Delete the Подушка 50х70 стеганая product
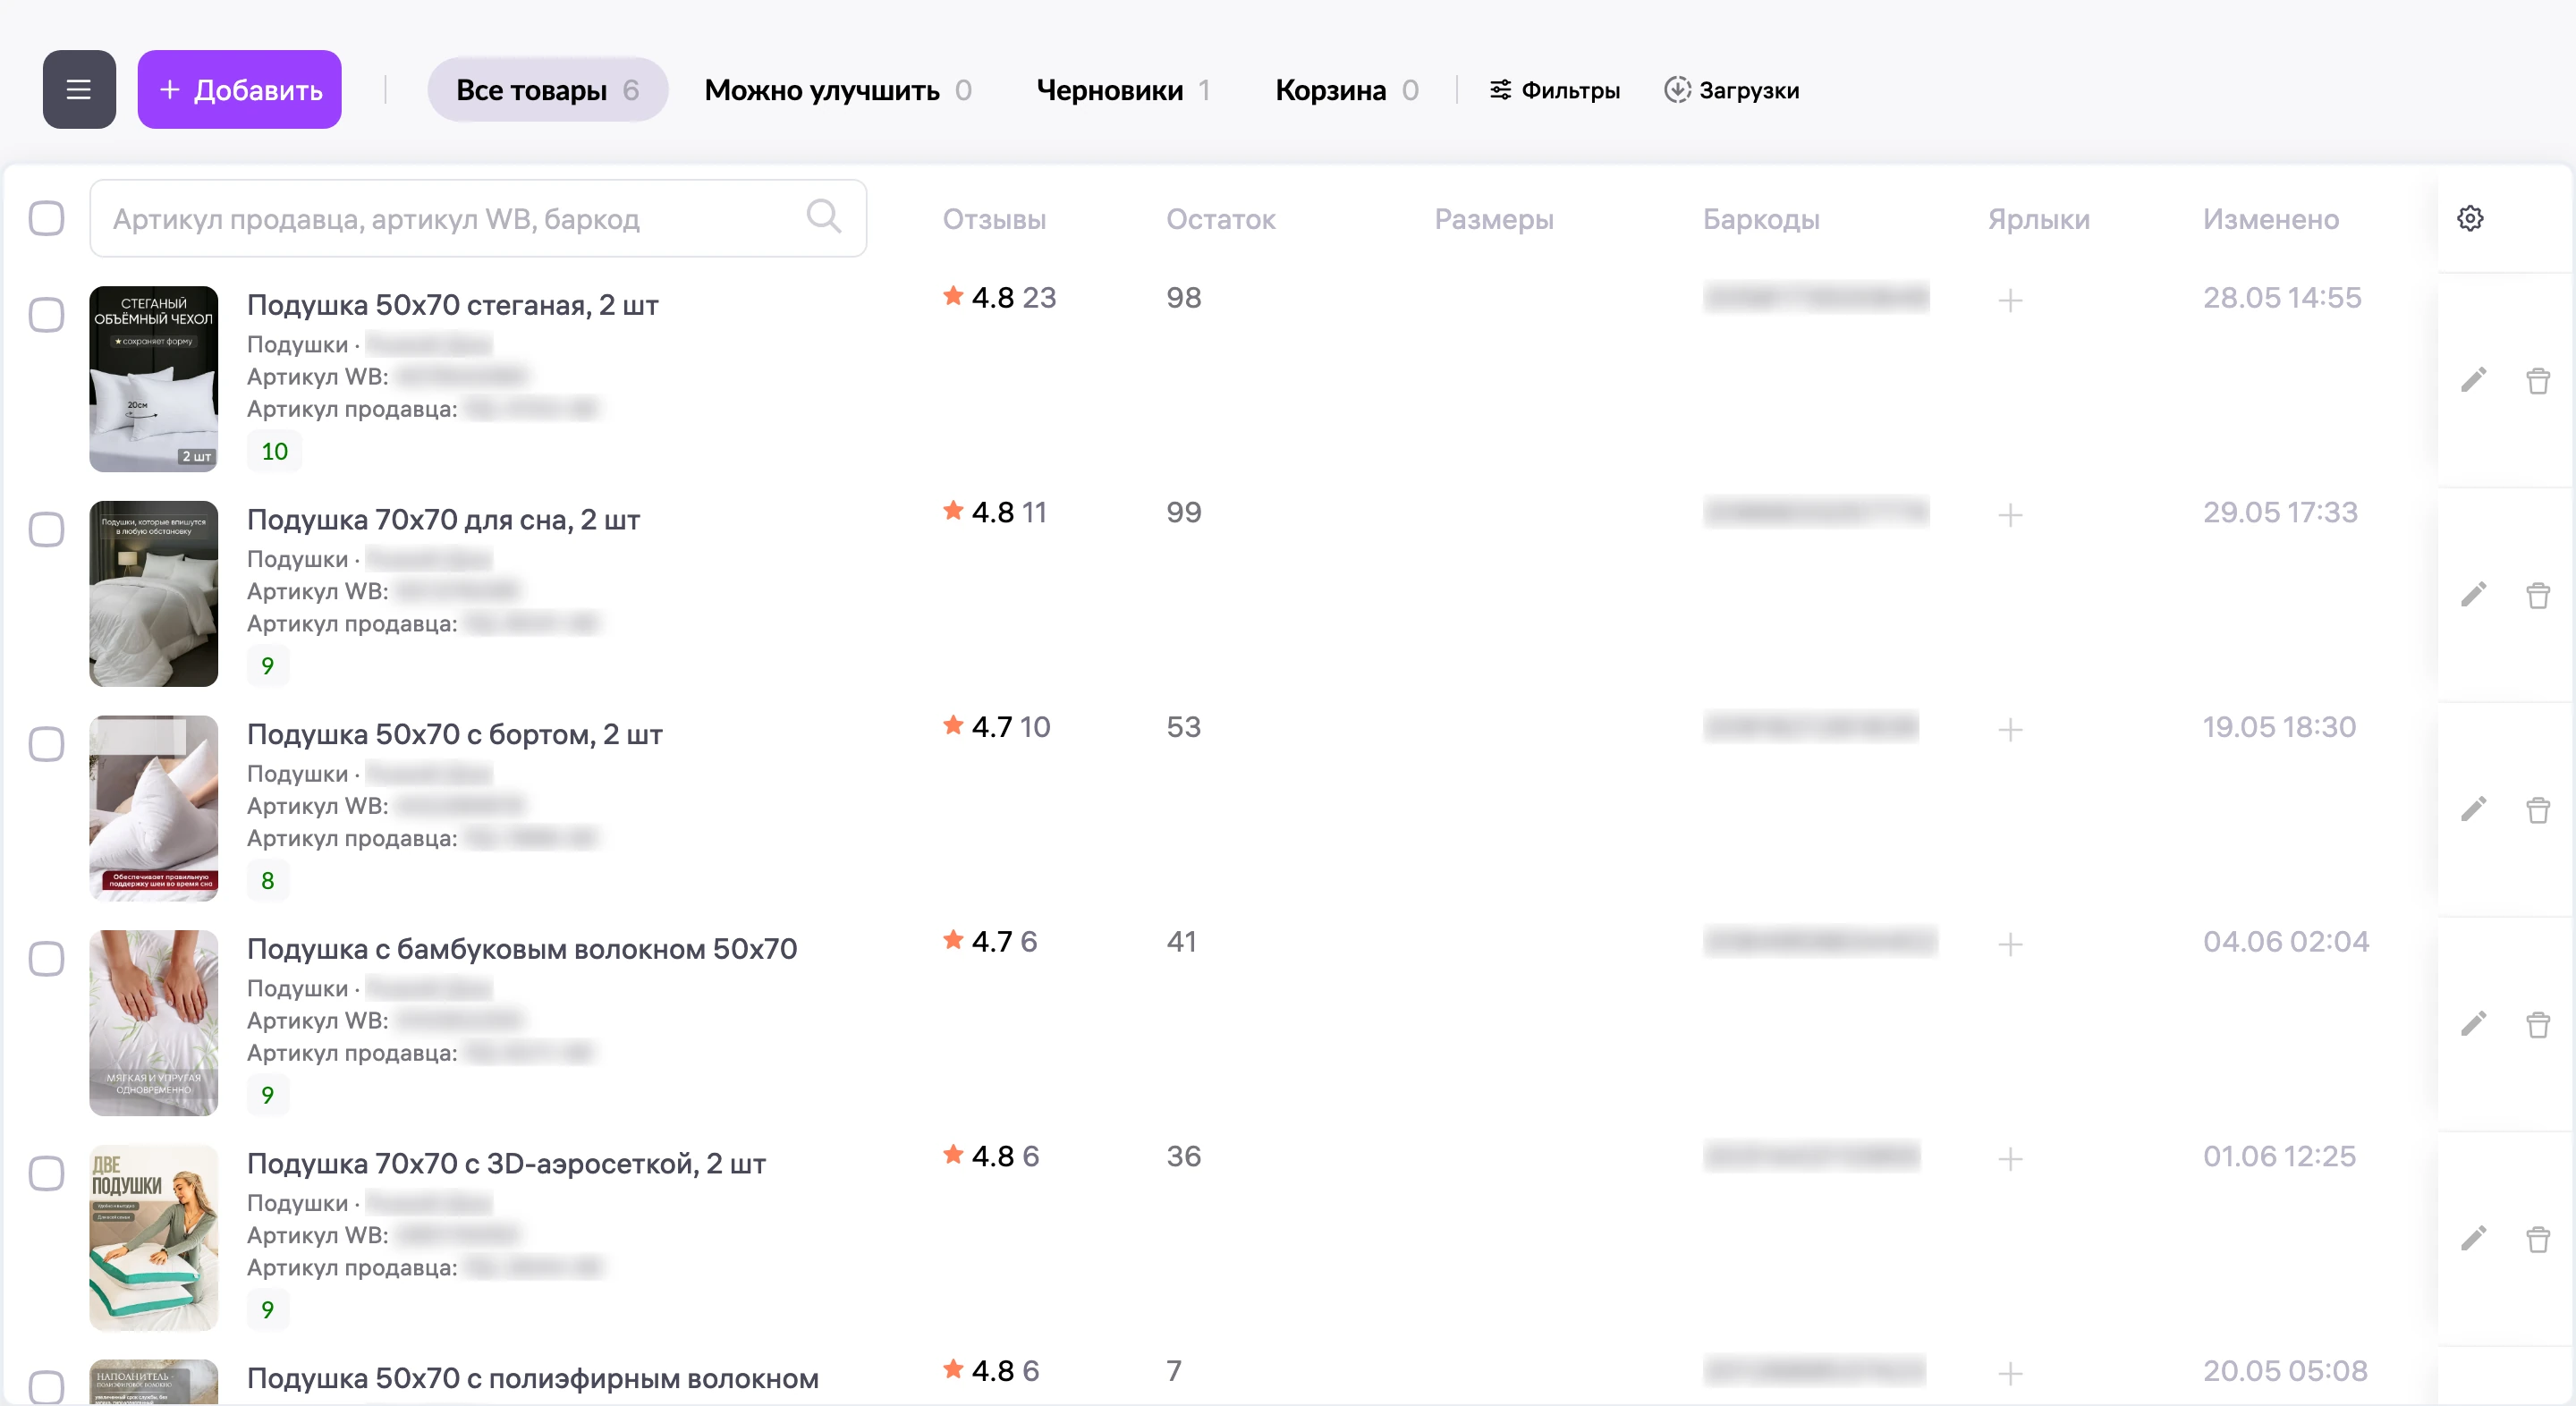This screenshot has height=1406, width=2576. coord(2538,380)
